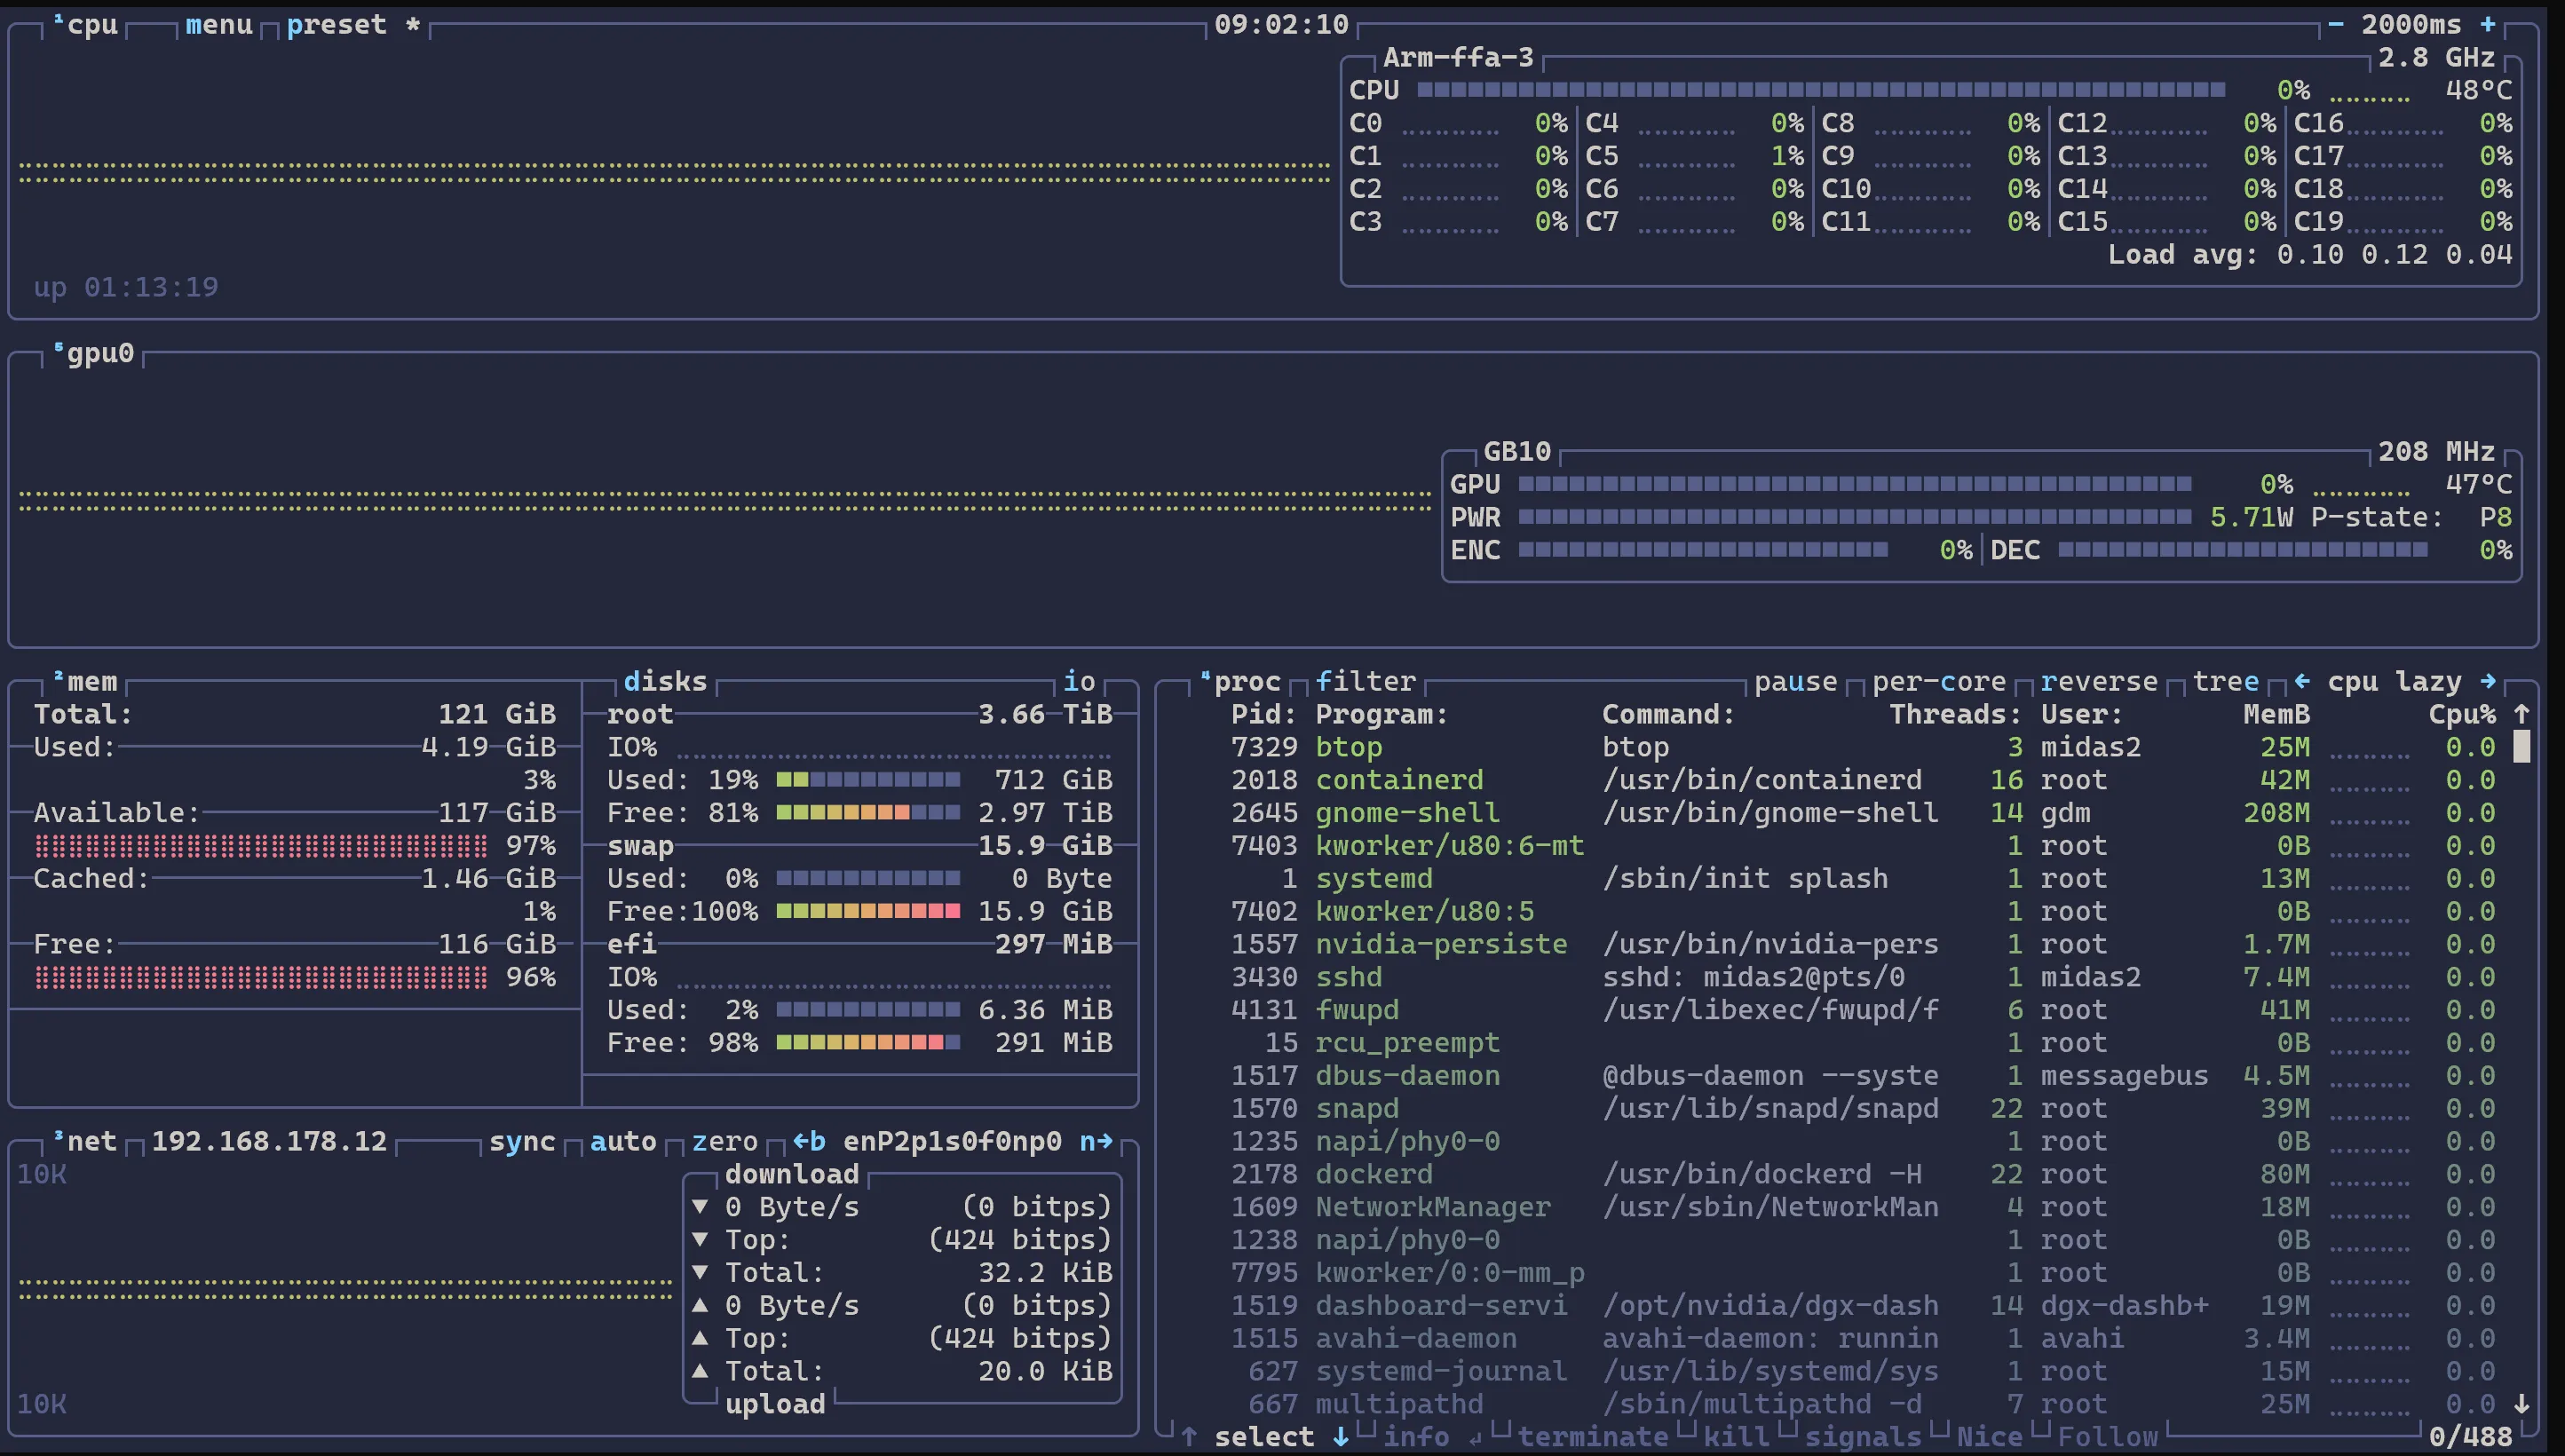
Task: Enable tree view in the process list
Action: [2226, 681]
